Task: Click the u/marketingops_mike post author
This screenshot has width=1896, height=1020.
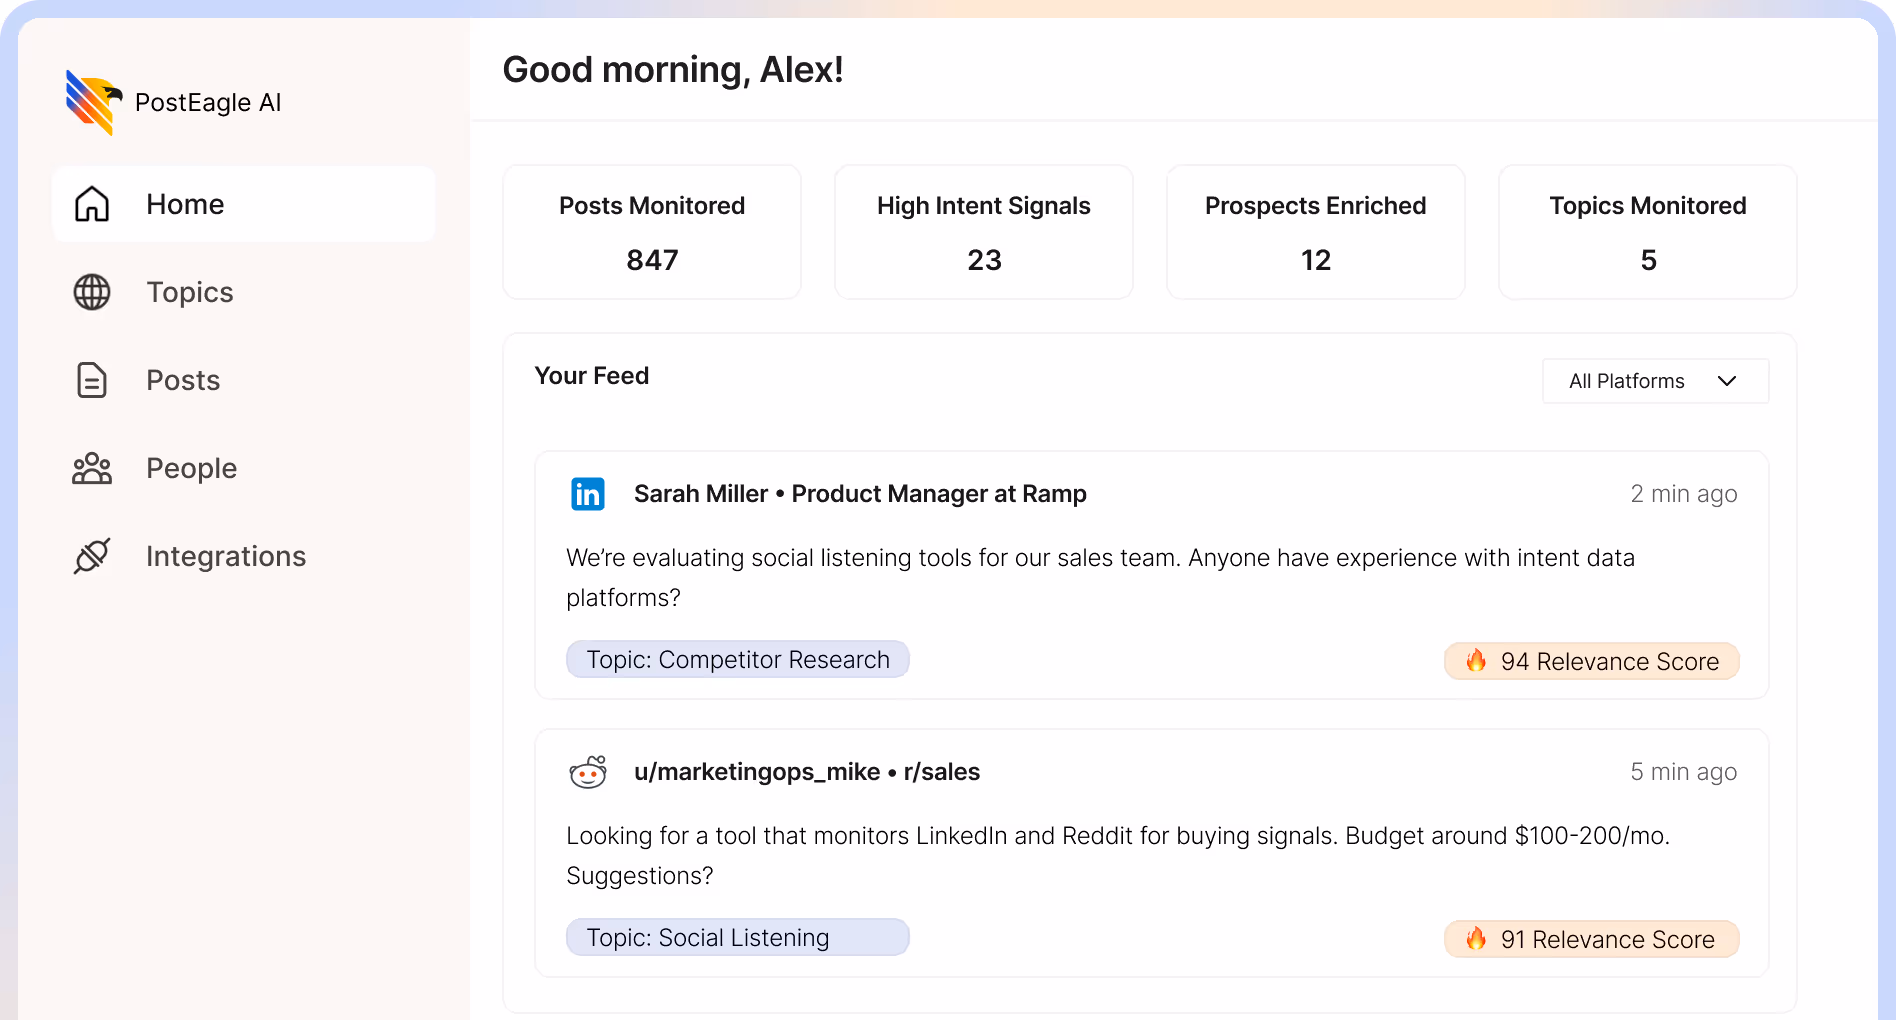Action: [x=756, y=772]
